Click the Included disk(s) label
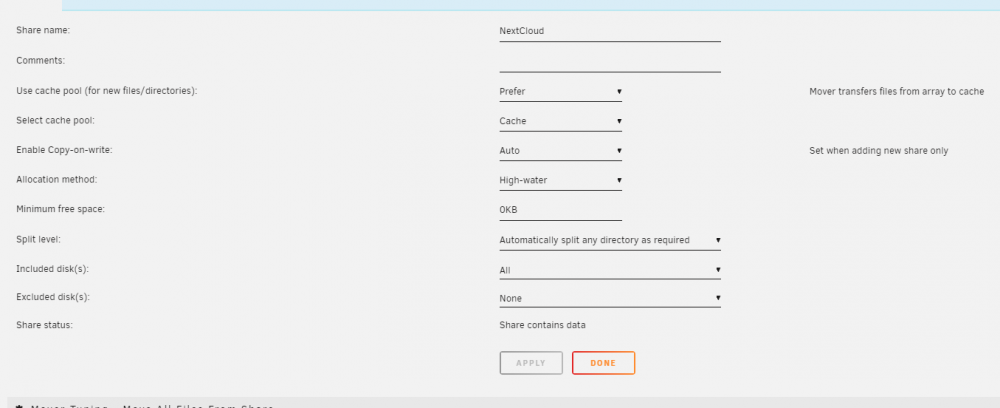This screenshot has width=1000, height=408. pyautogui.click(x=52, y=269)
